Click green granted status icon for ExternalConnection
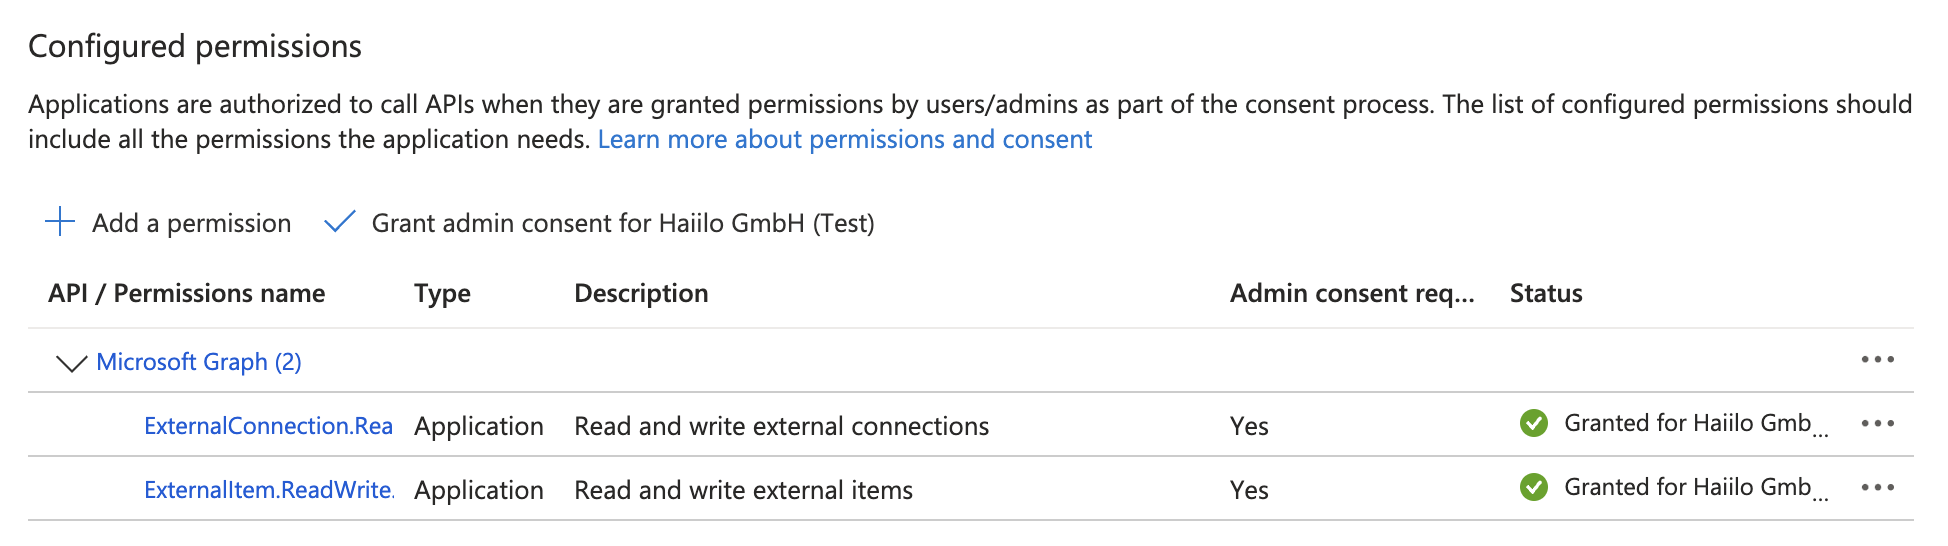The image size is (1948, 546). [1533, 424]
